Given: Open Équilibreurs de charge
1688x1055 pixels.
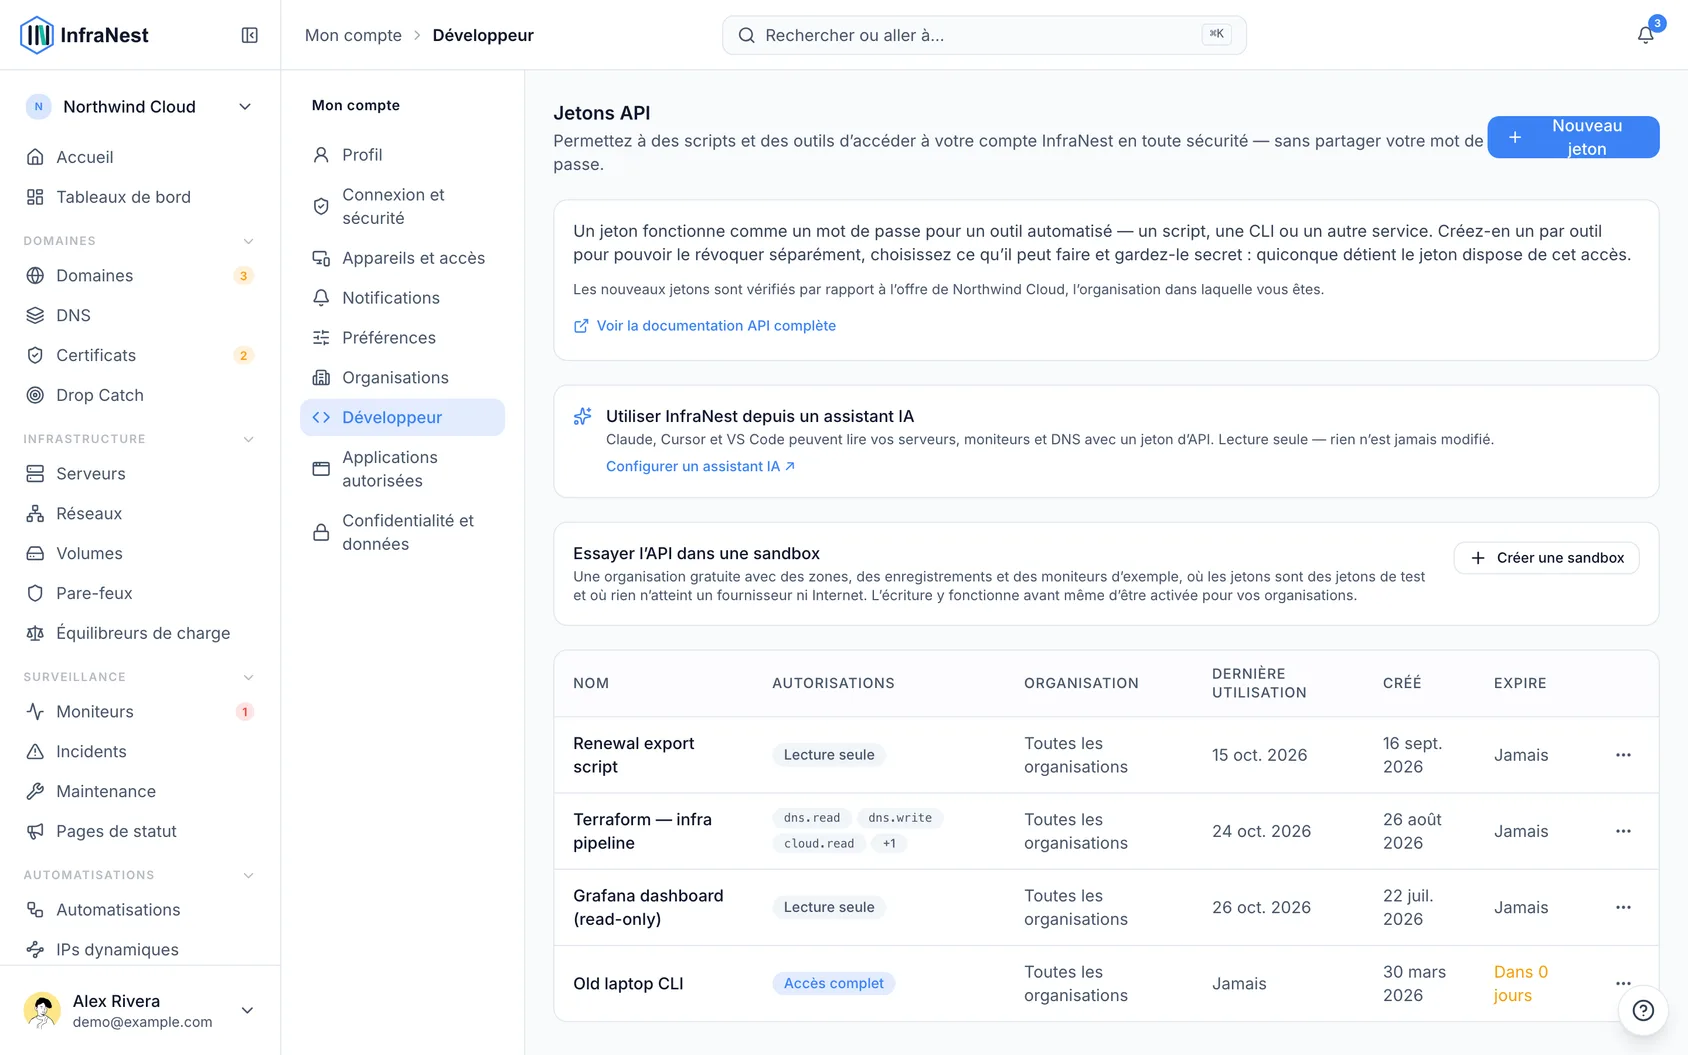Looking at the screenshot, I should [x=140, y=633].
